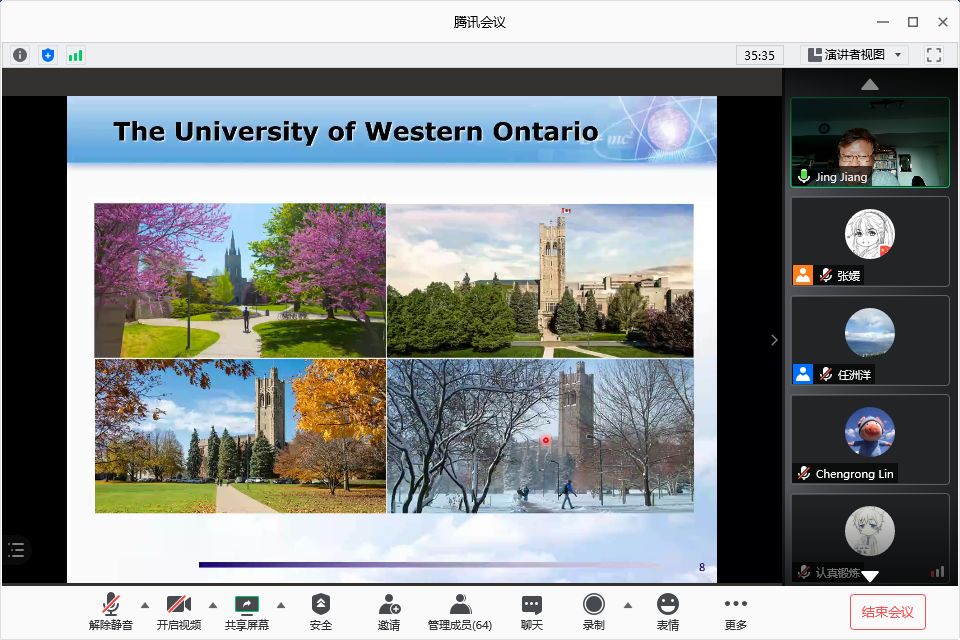Open 管理成员(64) members panel
This screenshot has width=960, height=640.
[x=459, y=611]
